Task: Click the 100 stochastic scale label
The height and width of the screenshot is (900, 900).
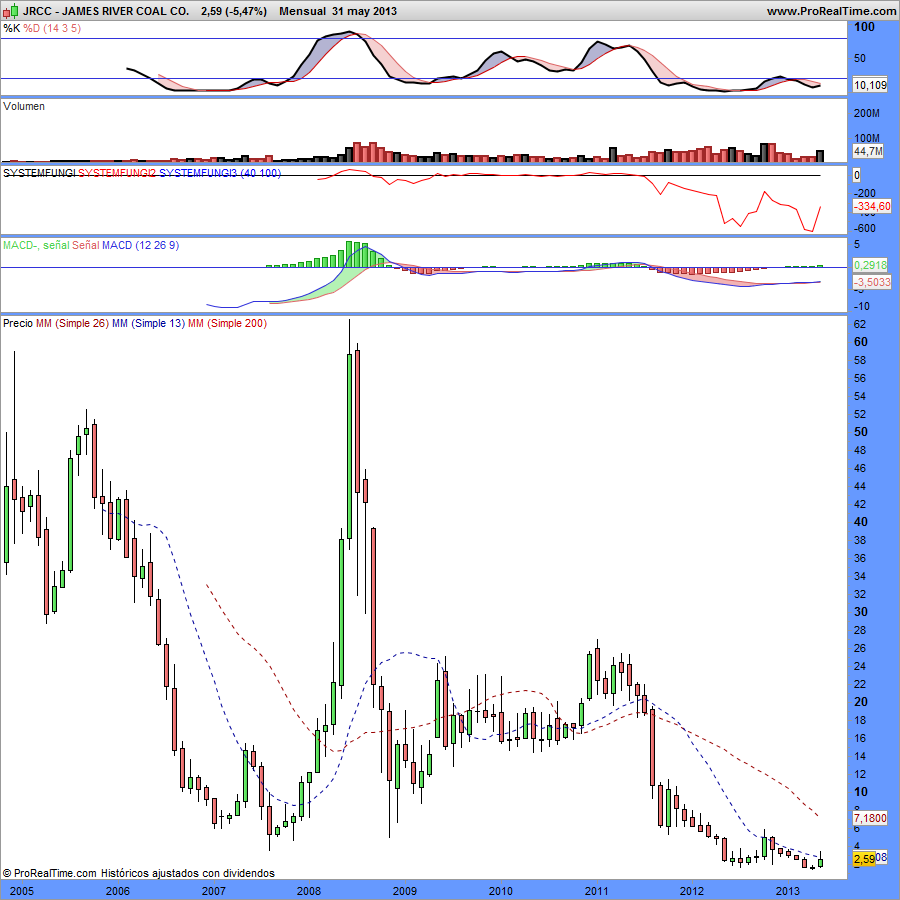Action: coord(864,27)
